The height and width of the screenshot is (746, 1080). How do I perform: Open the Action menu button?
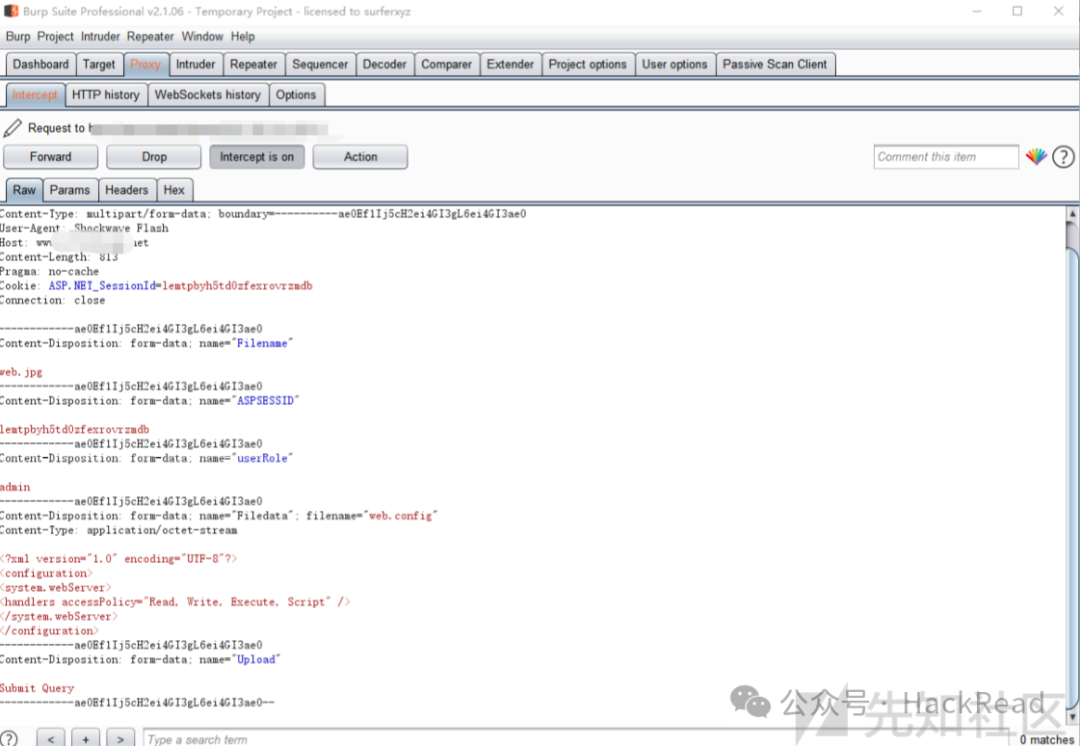coord(360,157)
